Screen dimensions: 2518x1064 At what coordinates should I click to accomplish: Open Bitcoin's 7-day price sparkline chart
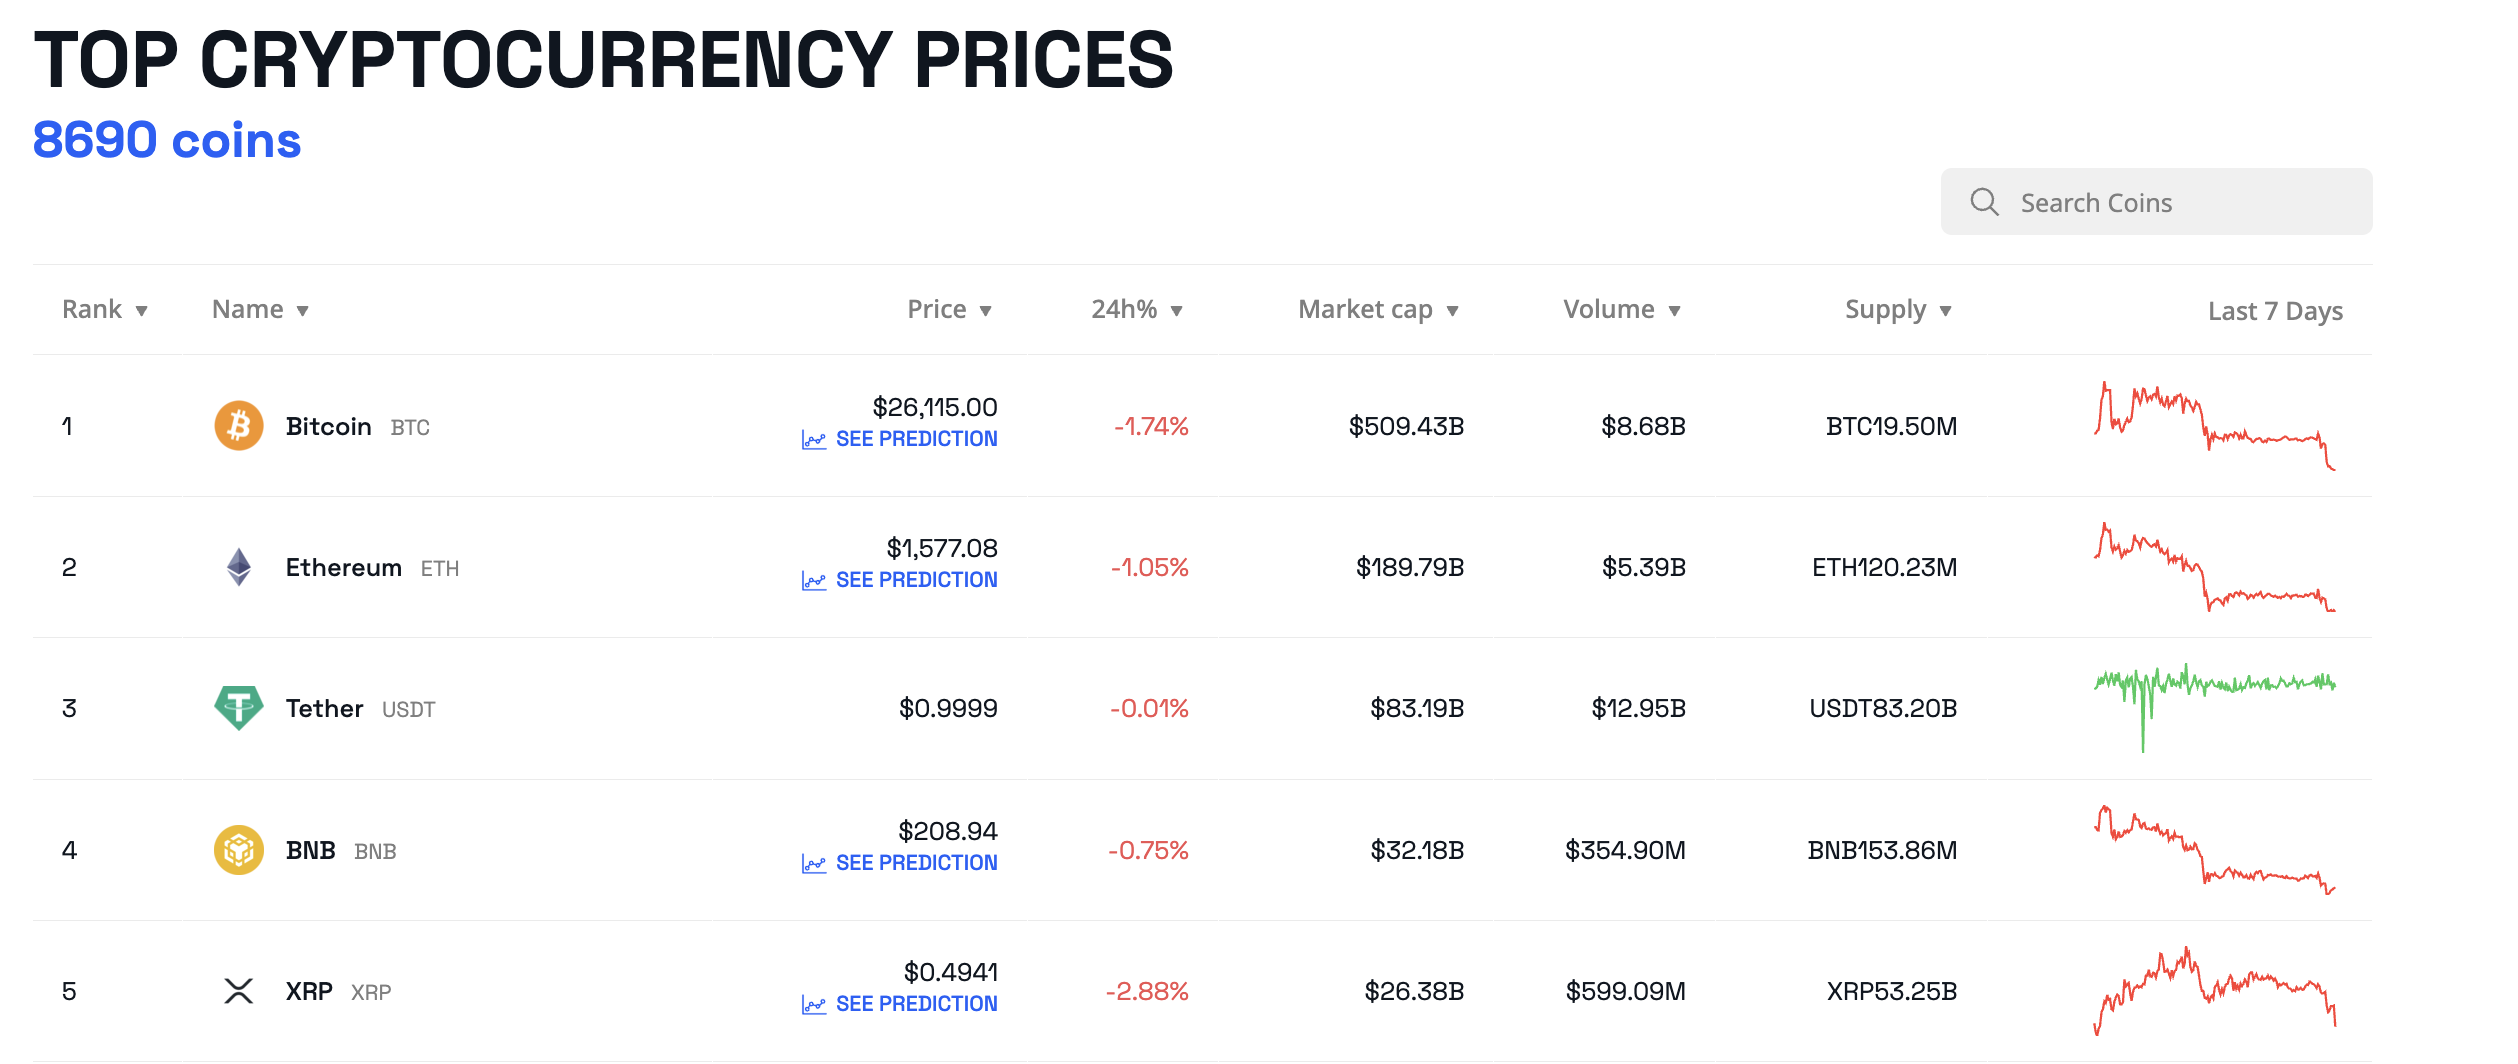point(2214,426)
